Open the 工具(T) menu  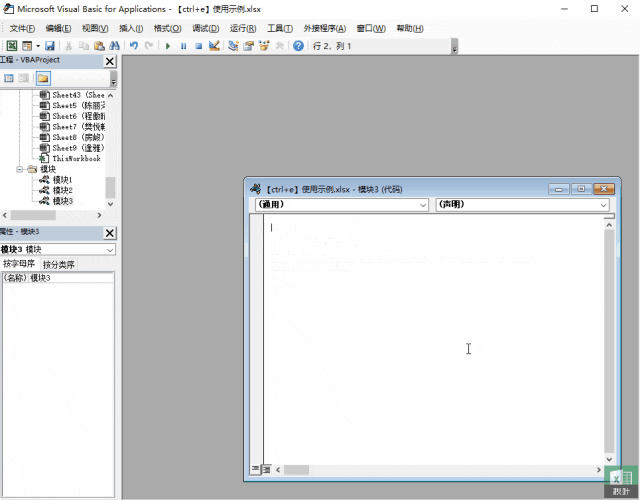(x=280, y=29)
